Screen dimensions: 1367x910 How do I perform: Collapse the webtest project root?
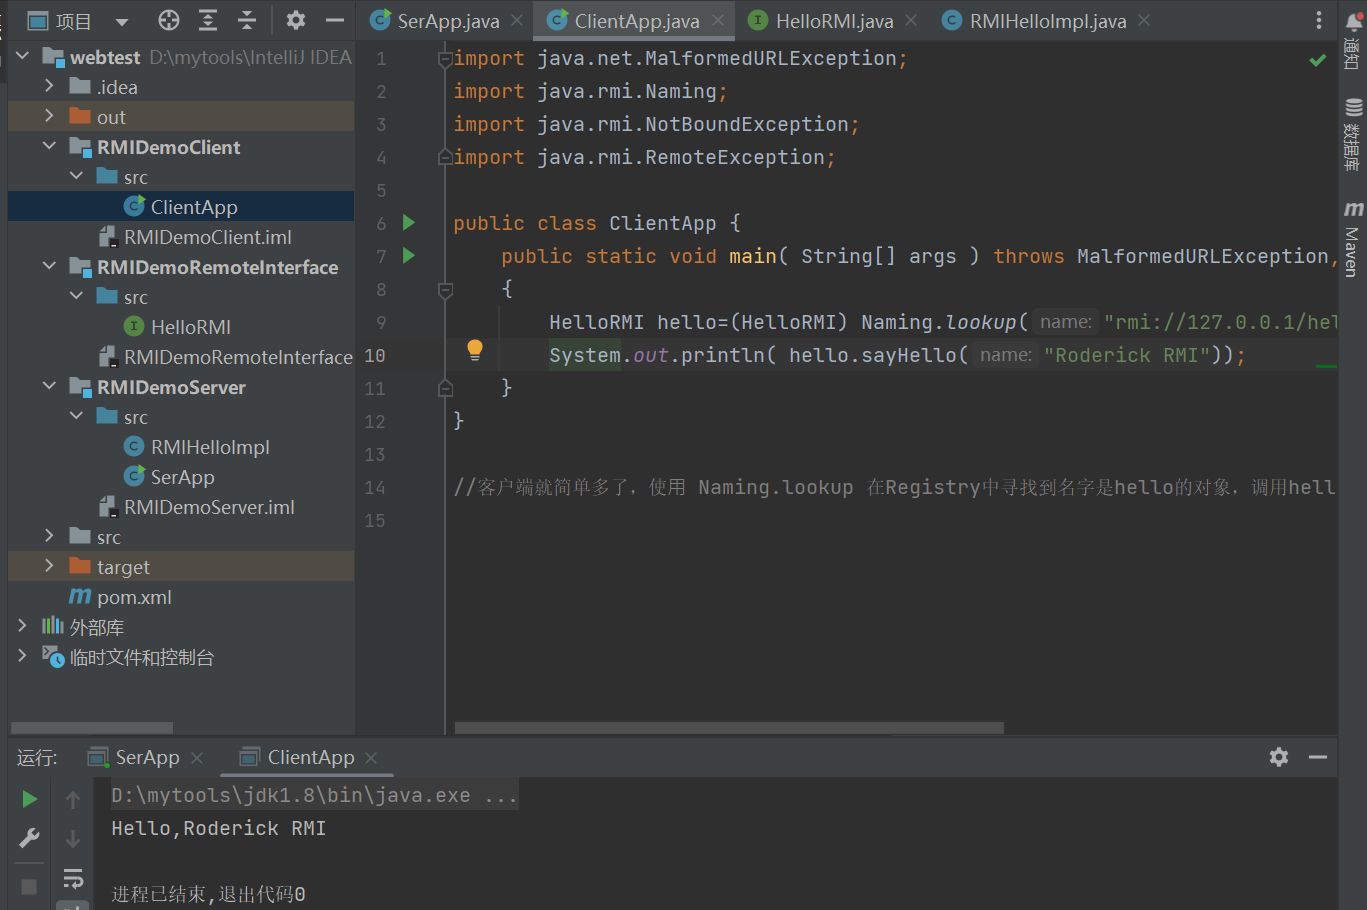pos(23,57)
